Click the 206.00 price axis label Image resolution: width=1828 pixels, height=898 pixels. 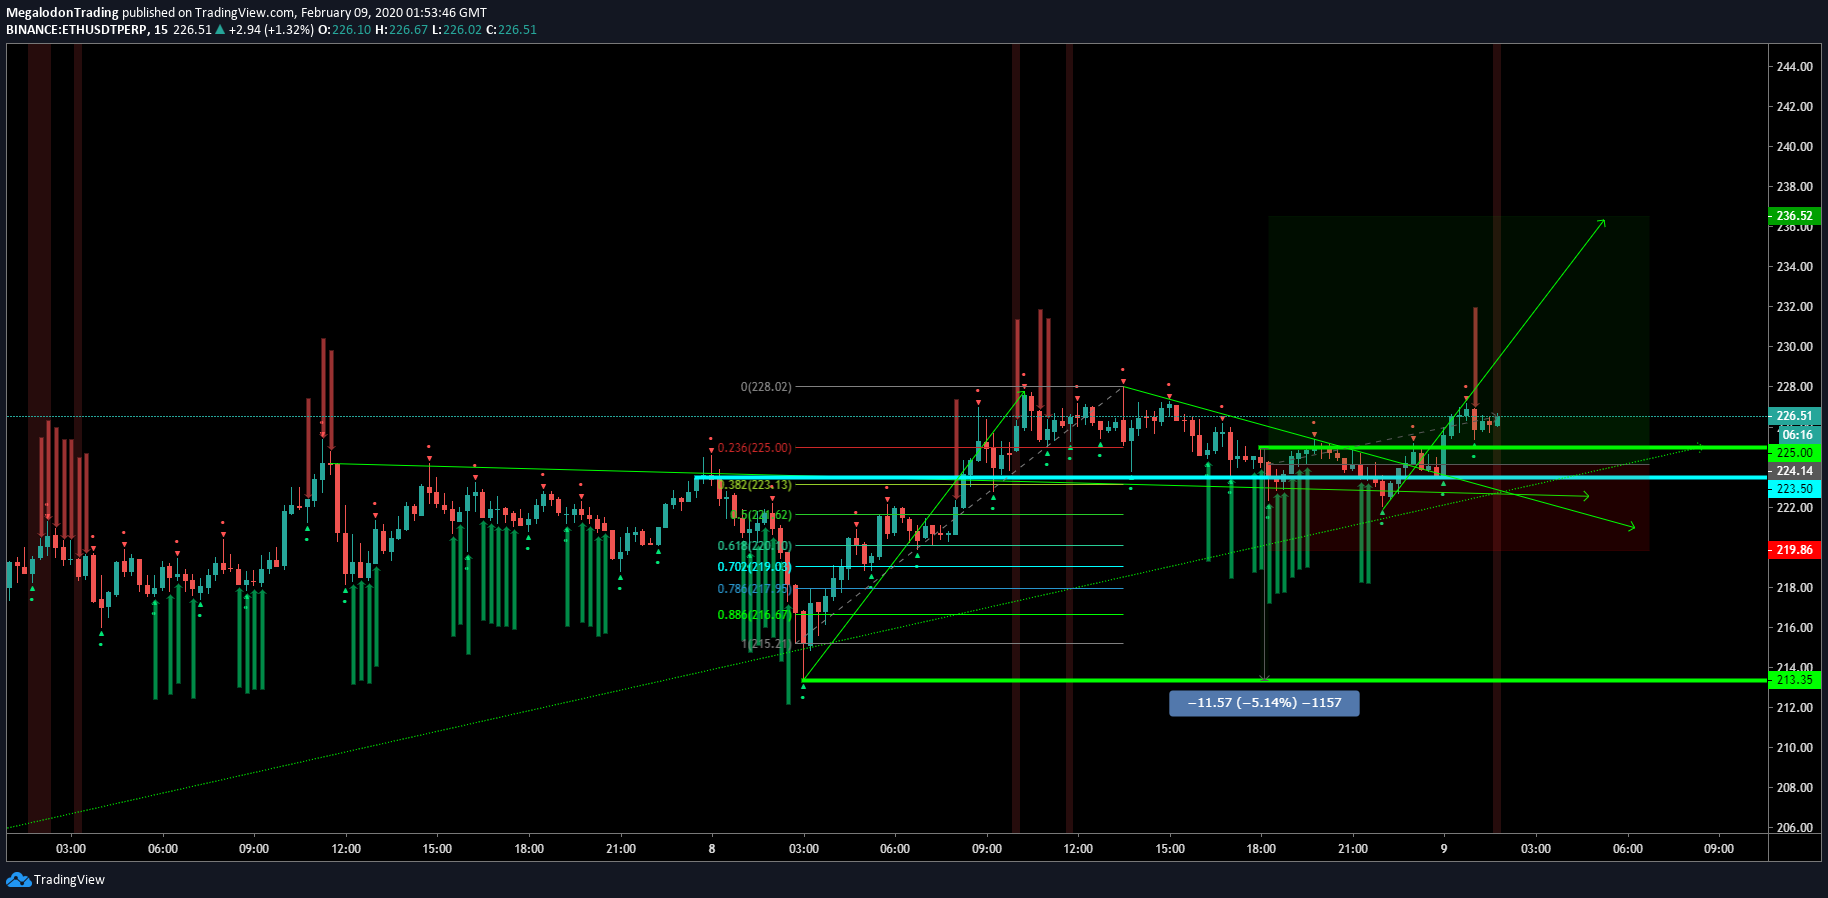tap(1794, 828)
